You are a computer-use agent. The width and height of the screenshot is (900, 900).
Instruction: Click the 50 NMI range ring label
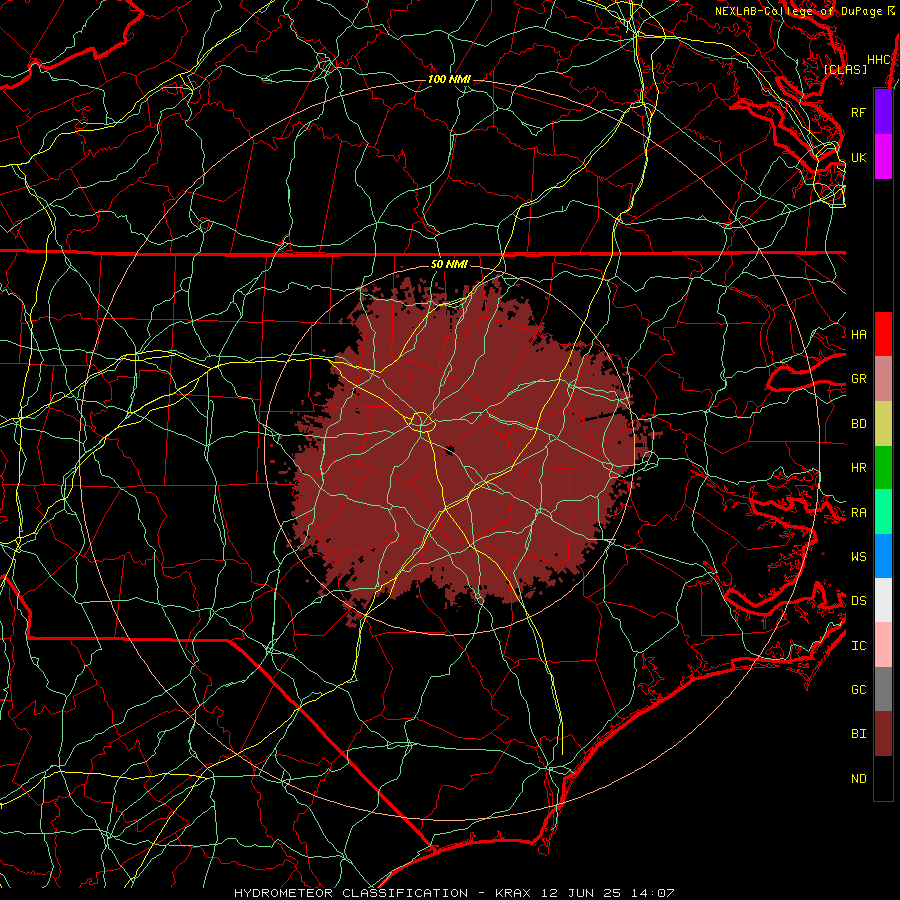pos(449,264)
